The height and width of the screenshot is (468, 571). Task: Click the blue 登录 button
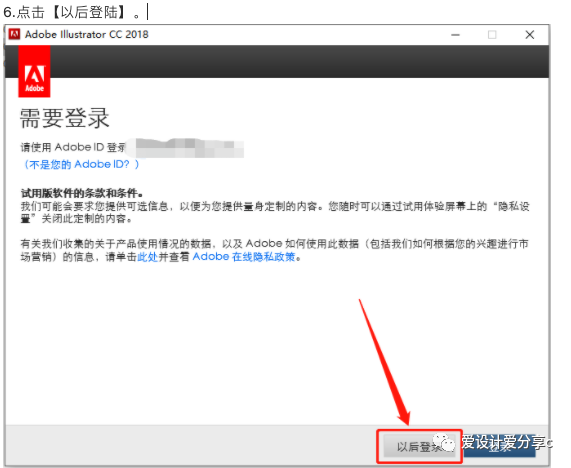pos(500,446)
